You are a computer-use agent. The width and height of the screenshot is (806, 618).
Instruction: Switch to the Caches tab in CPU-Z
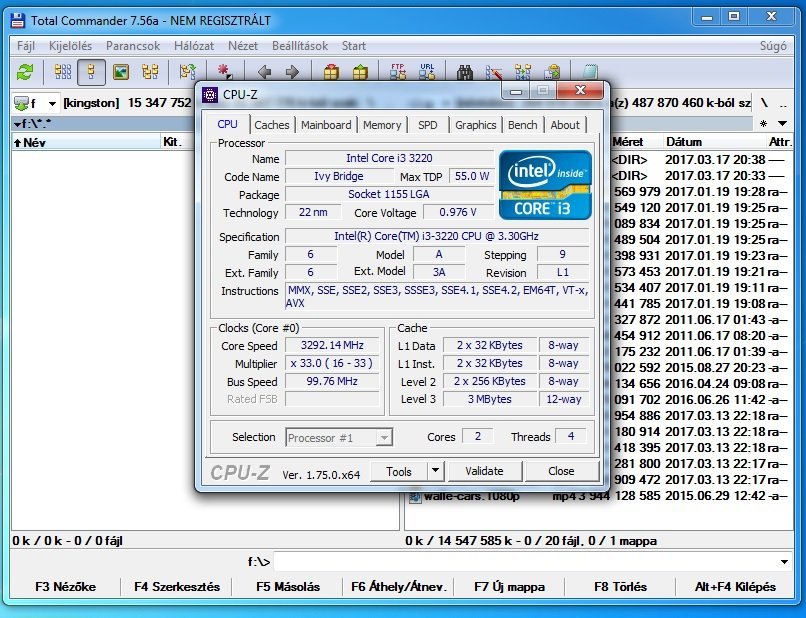click(x=272, y=125)
